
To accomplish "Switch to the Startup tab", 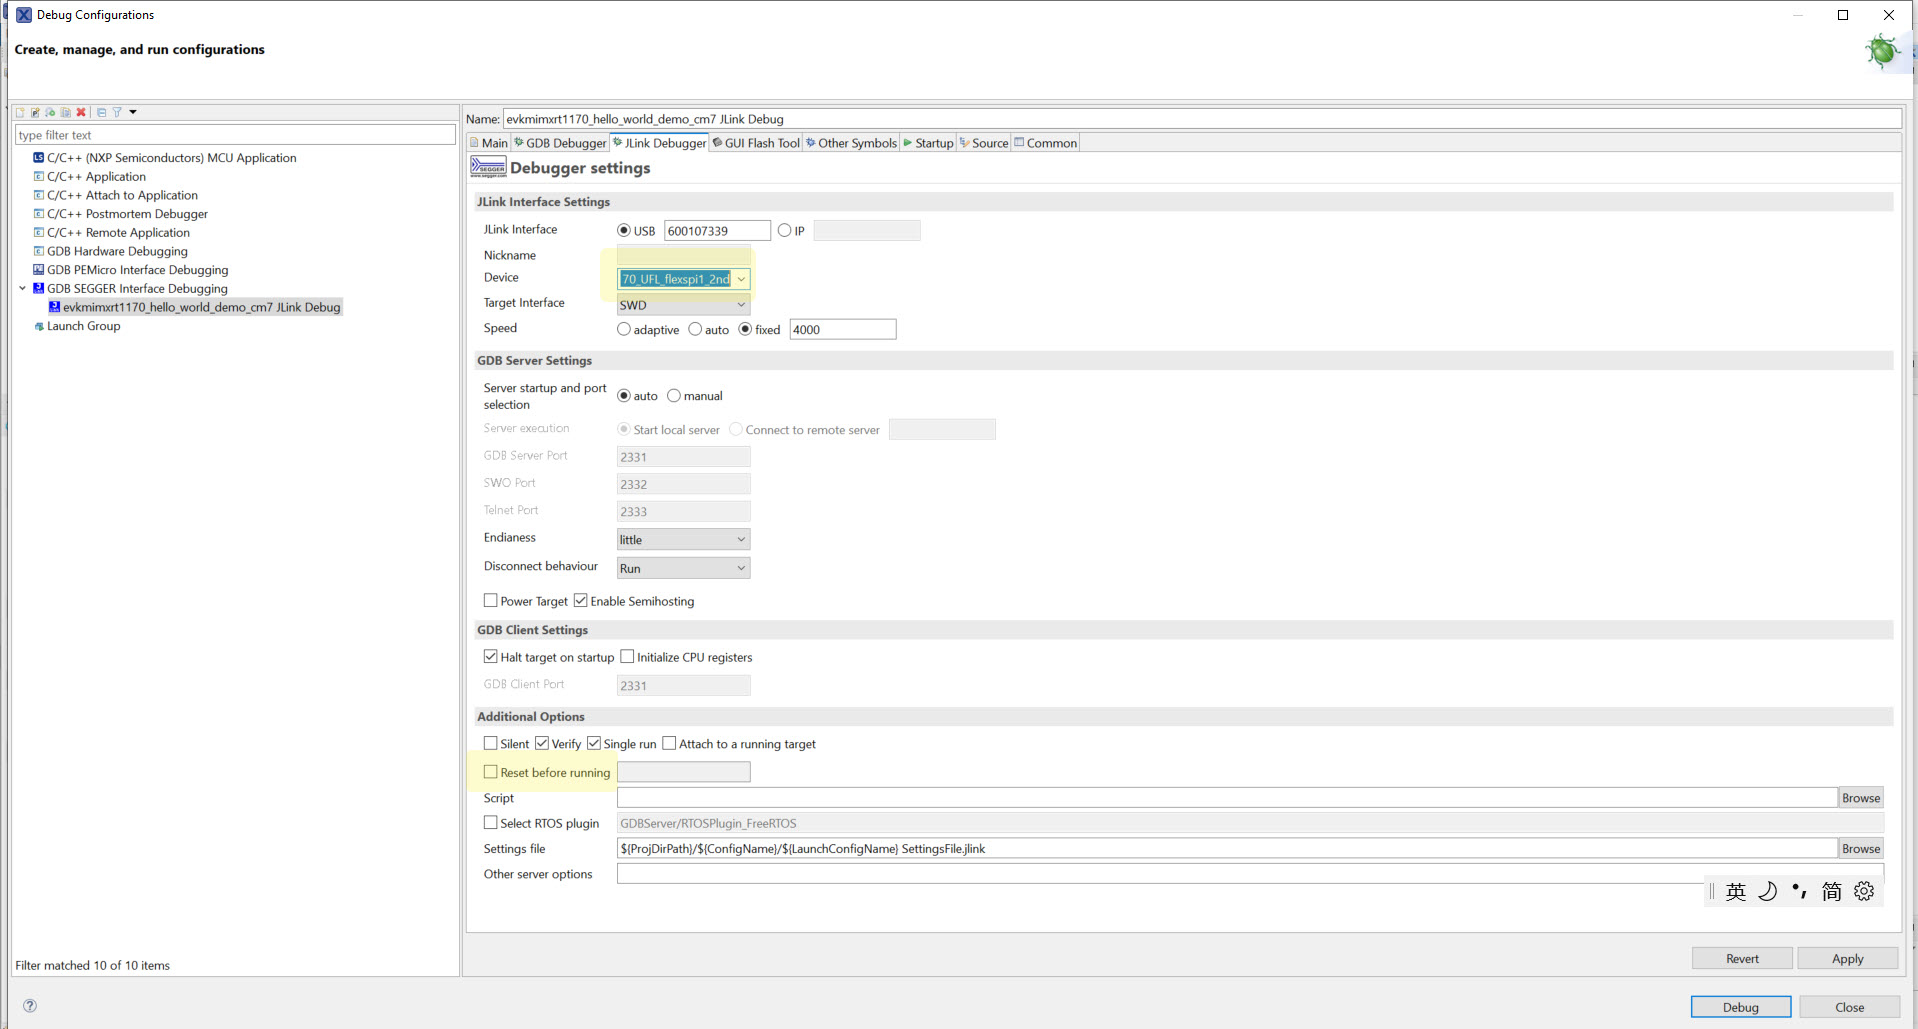I will point(928,143).
